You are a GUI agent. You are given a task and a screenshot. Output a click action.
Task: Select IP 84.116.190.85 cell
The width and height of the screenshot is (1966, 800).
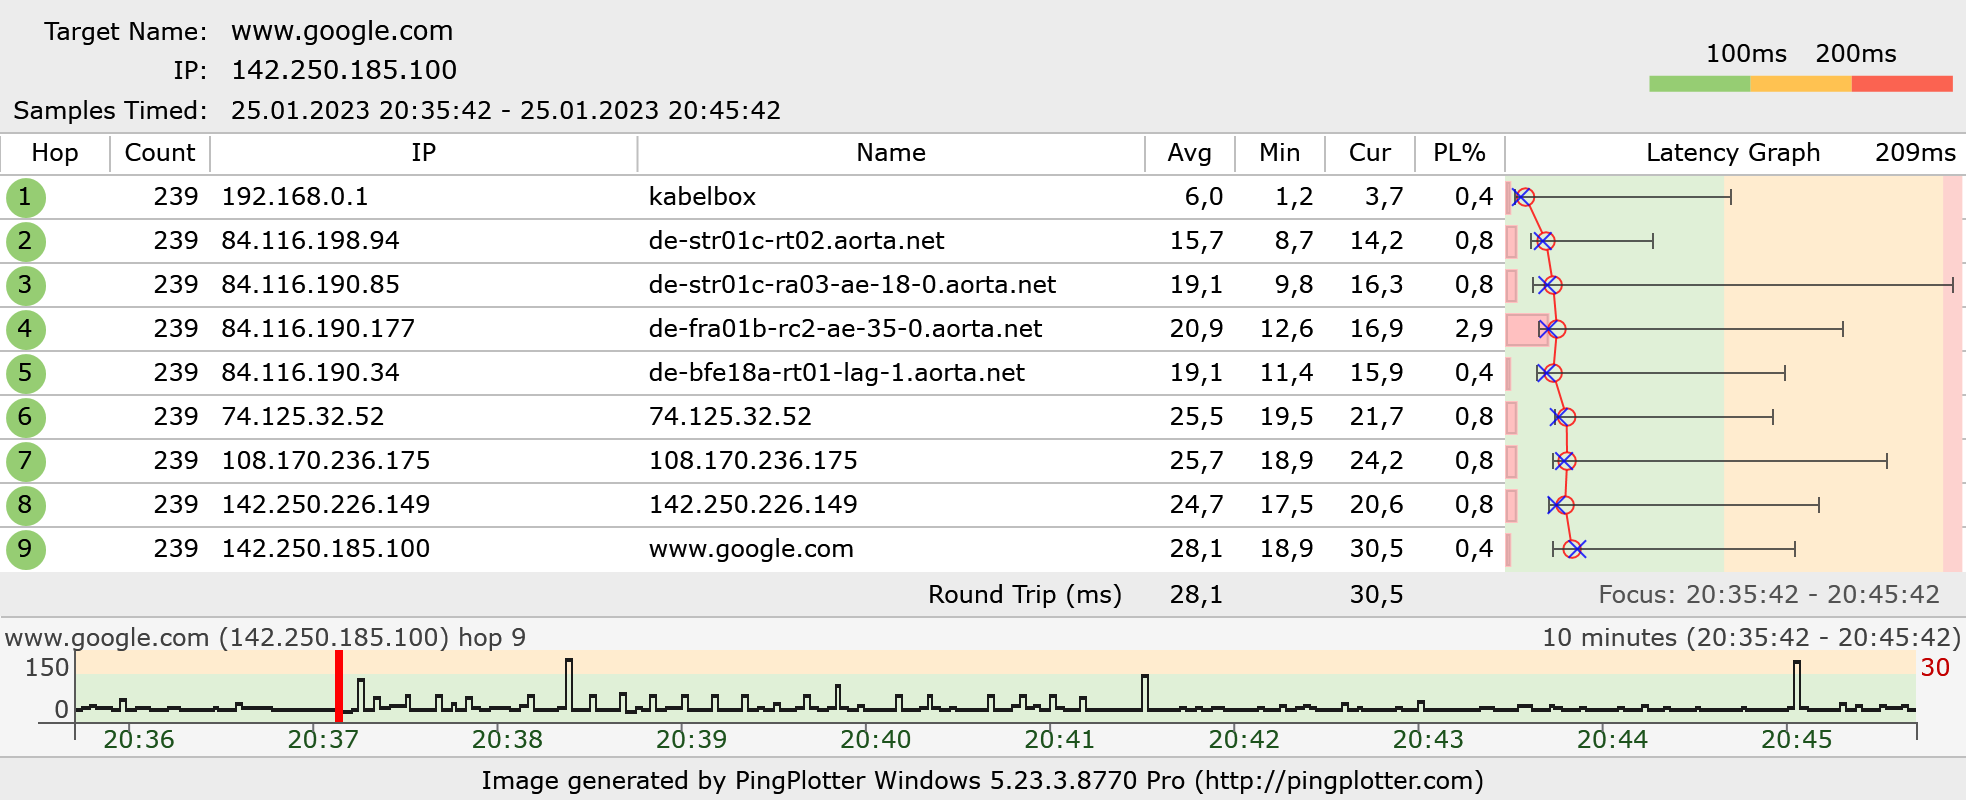[310, 285]
